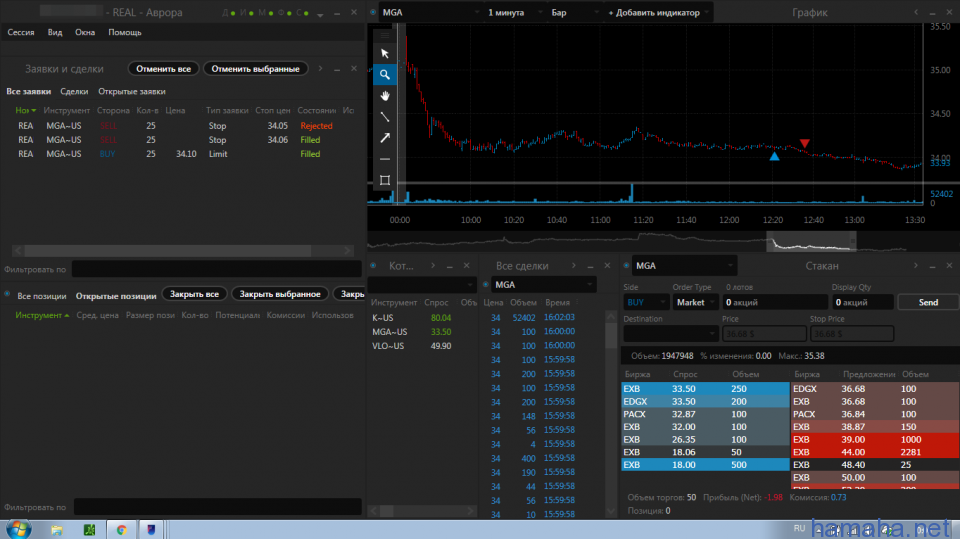
Task: Select the line drawing tool in chart
Action: pos(384,116)
